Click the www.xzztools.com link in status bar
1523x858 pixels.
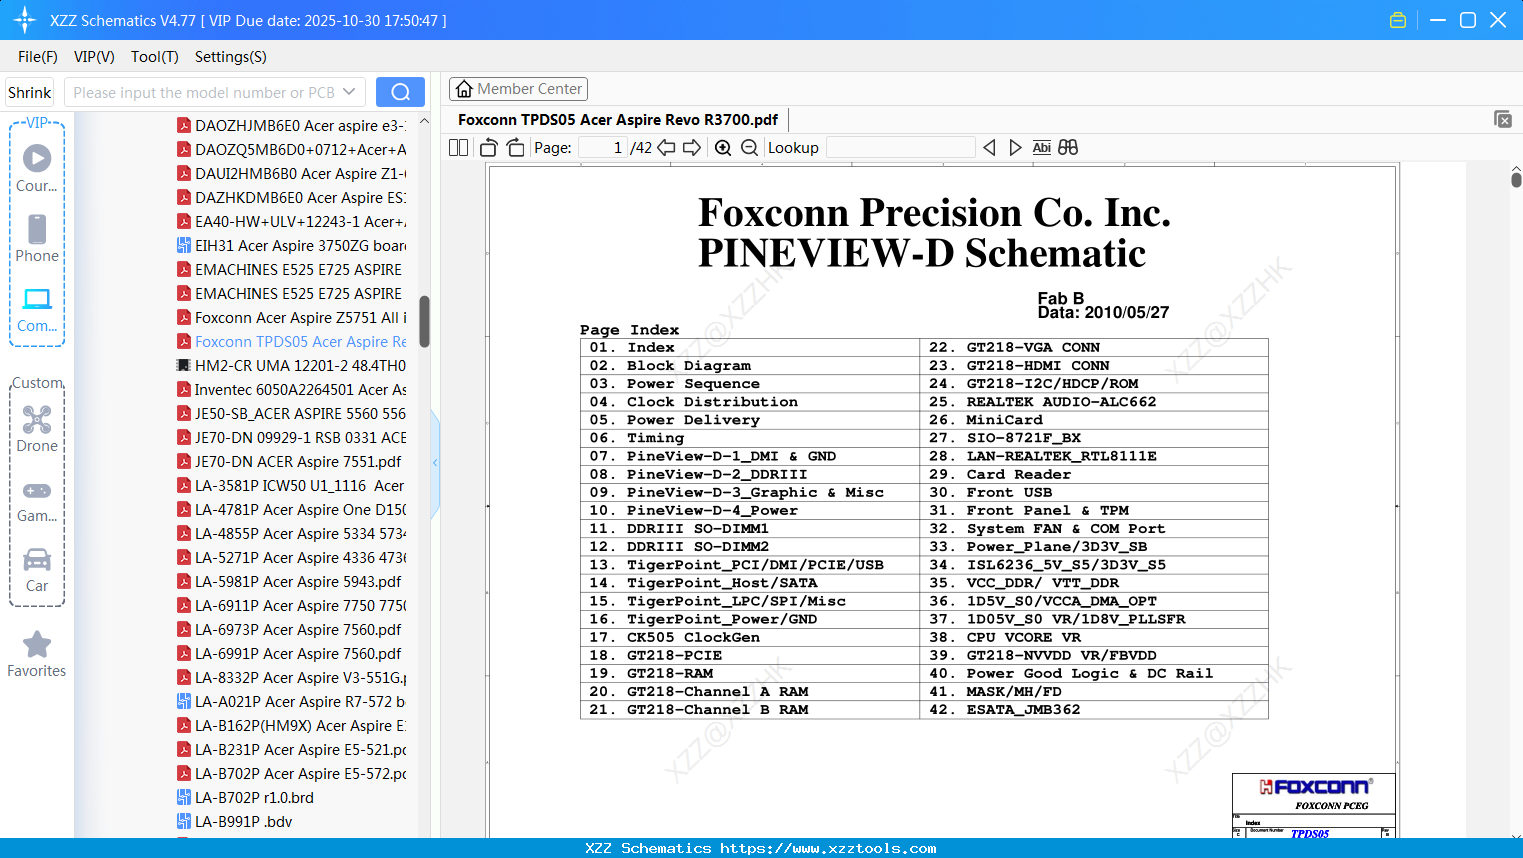pyautogui.click(x=829, y=848)
